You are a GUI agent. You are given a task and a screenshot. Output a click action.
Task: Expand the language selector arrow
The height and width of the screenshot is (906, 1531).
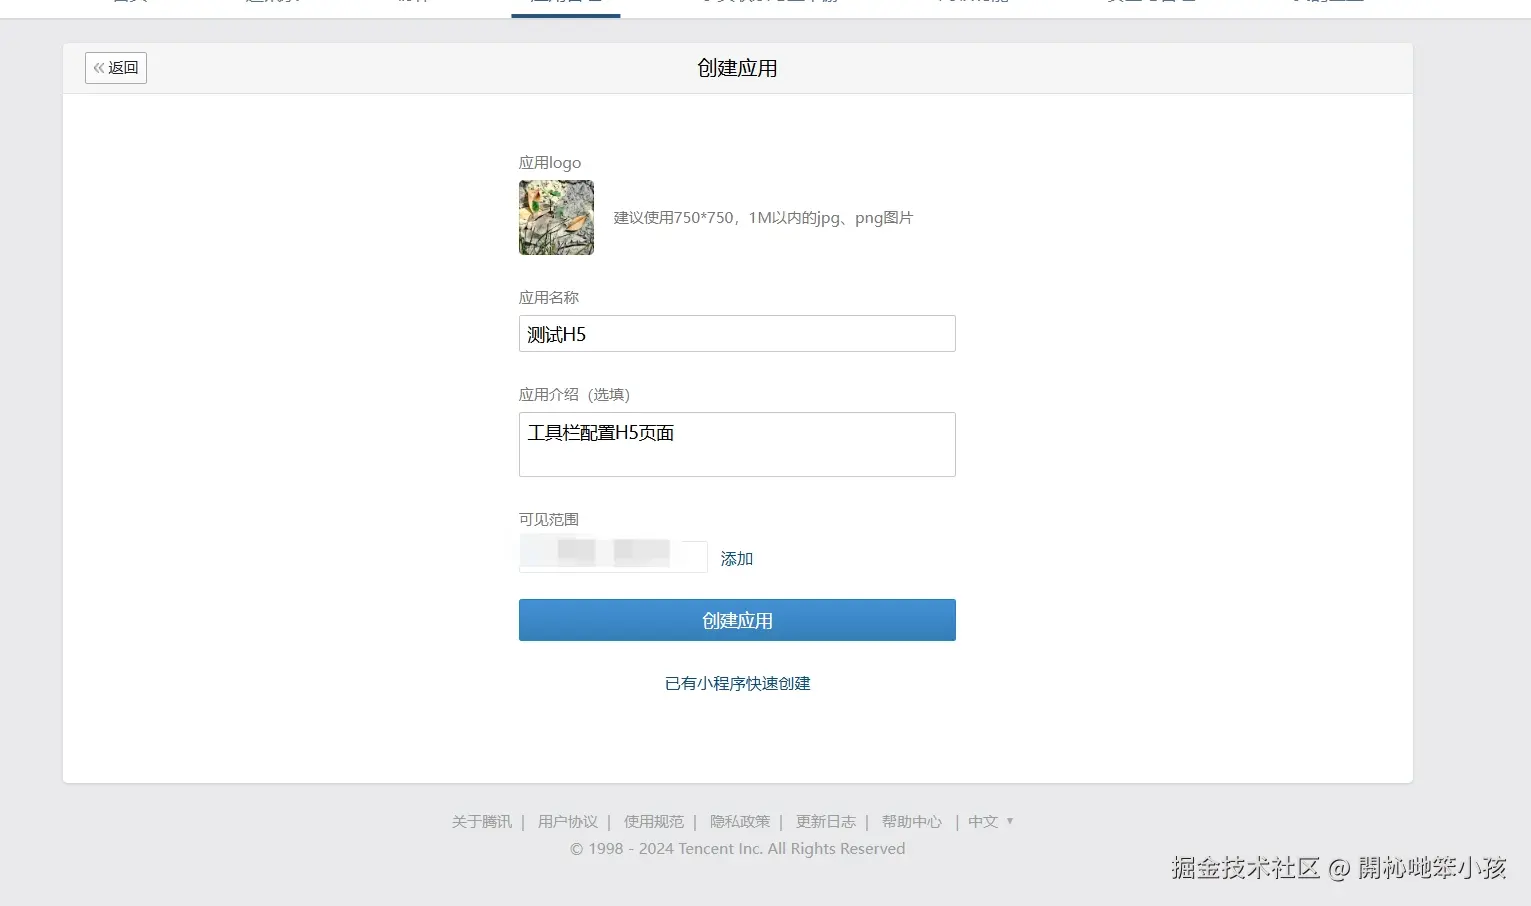coord(1009,821)
